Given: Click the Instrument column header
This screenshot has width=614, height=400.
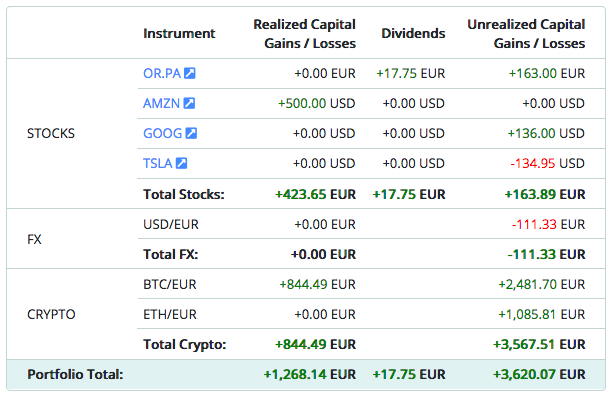Looking at the screenshot, I should click(x=179, y=33).
